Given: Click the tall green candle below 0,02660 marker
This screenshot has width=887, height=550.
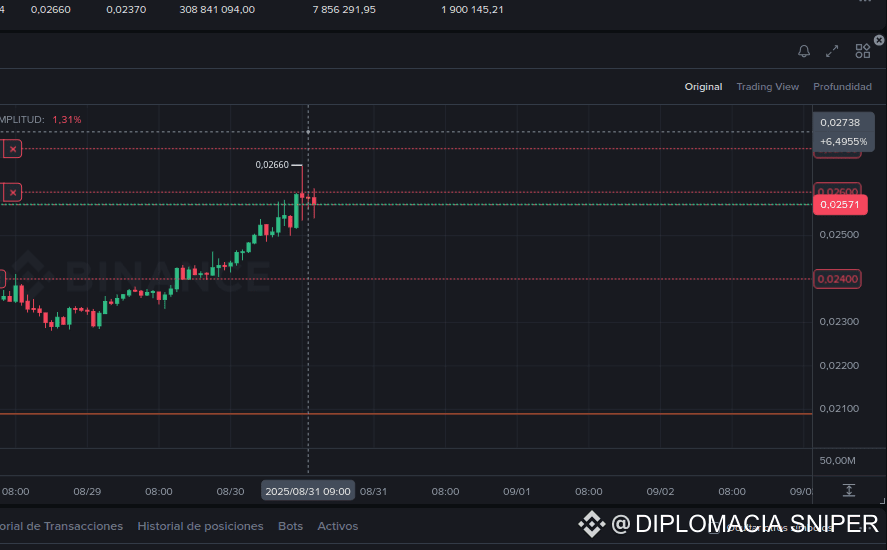Looking at the screenshot, I should (296, 211).
